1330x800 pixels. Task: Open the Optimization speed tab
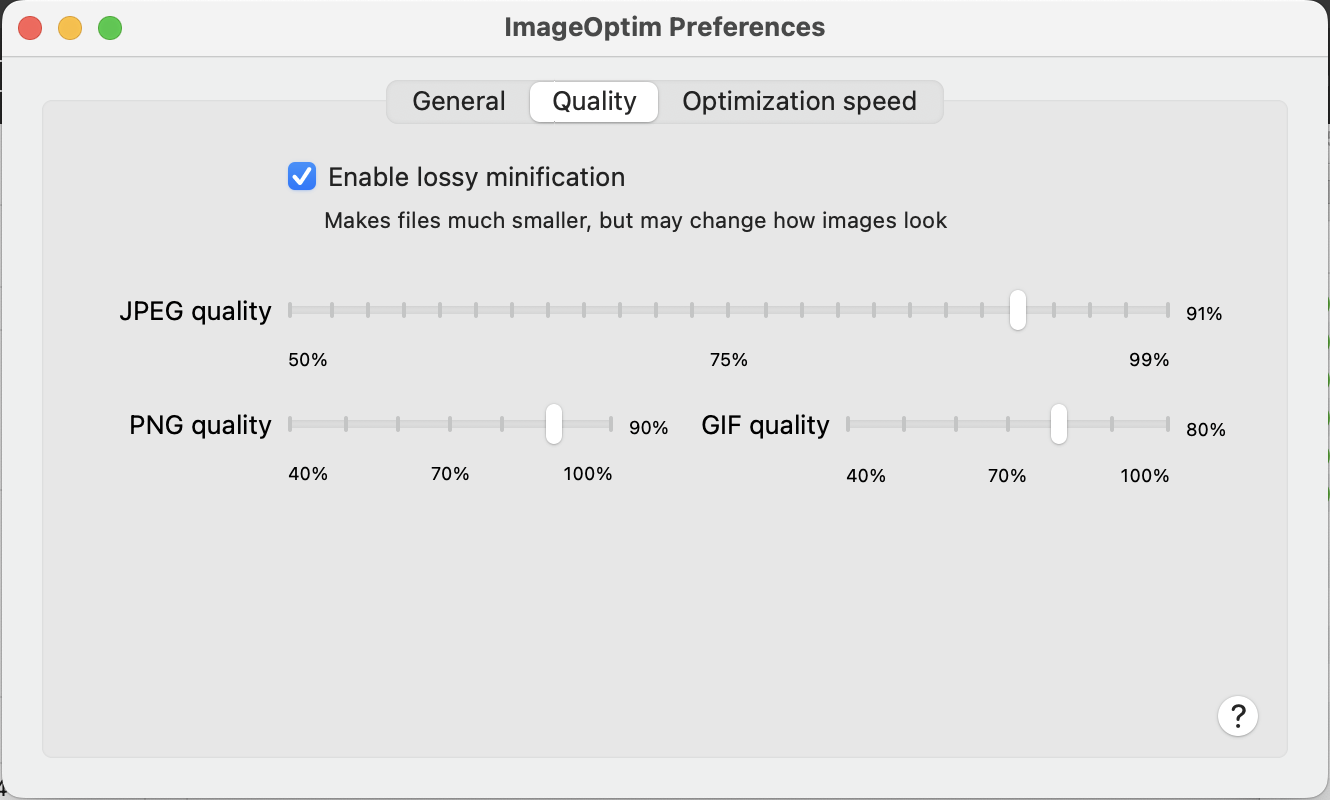799,102
